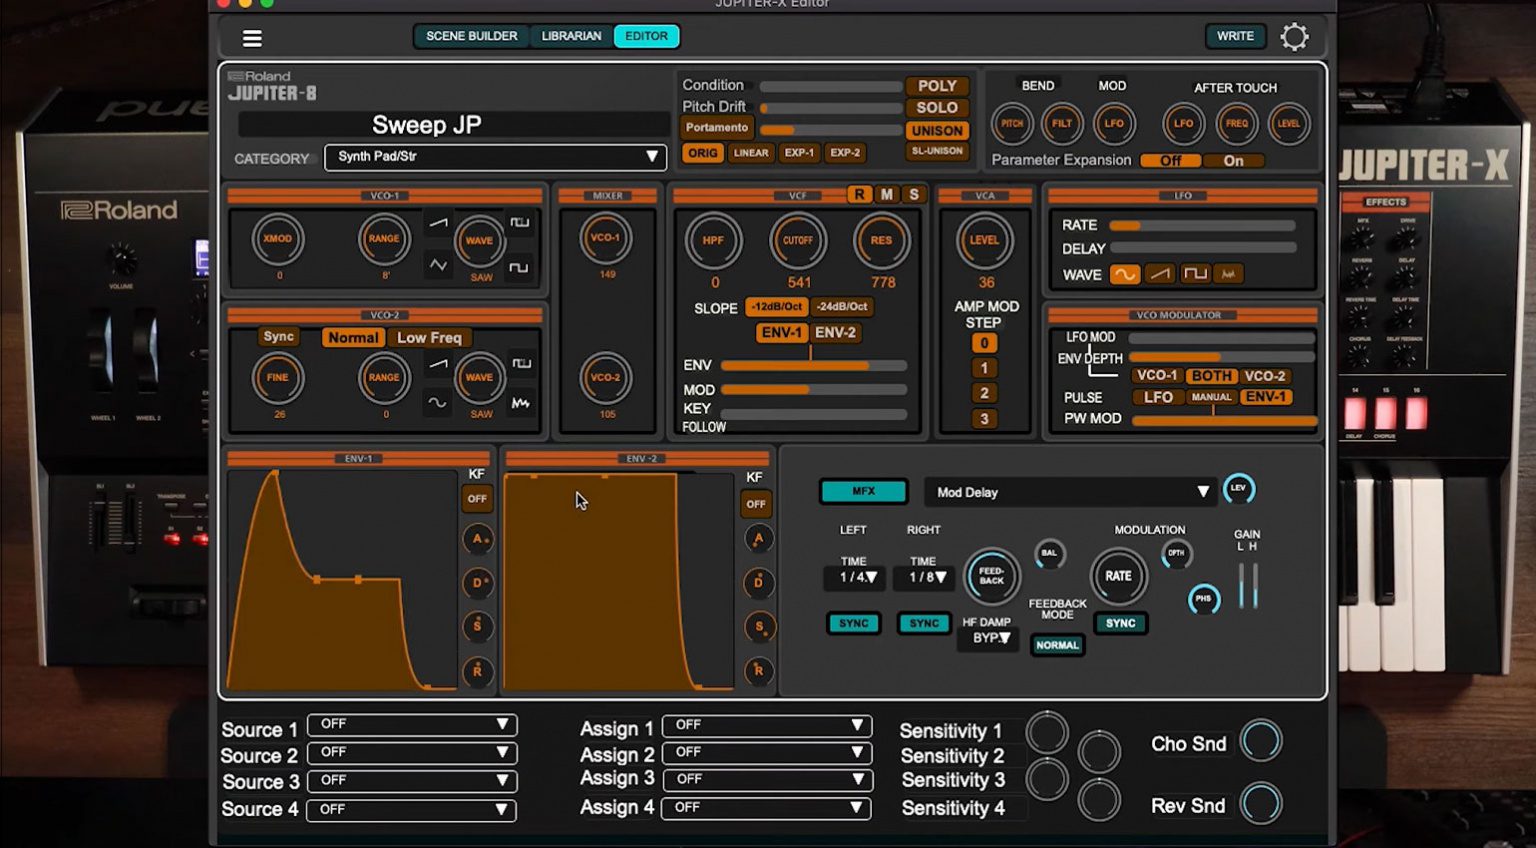
Task: Switch to the SCENE BUILDER tab
Action: (471, 35)
